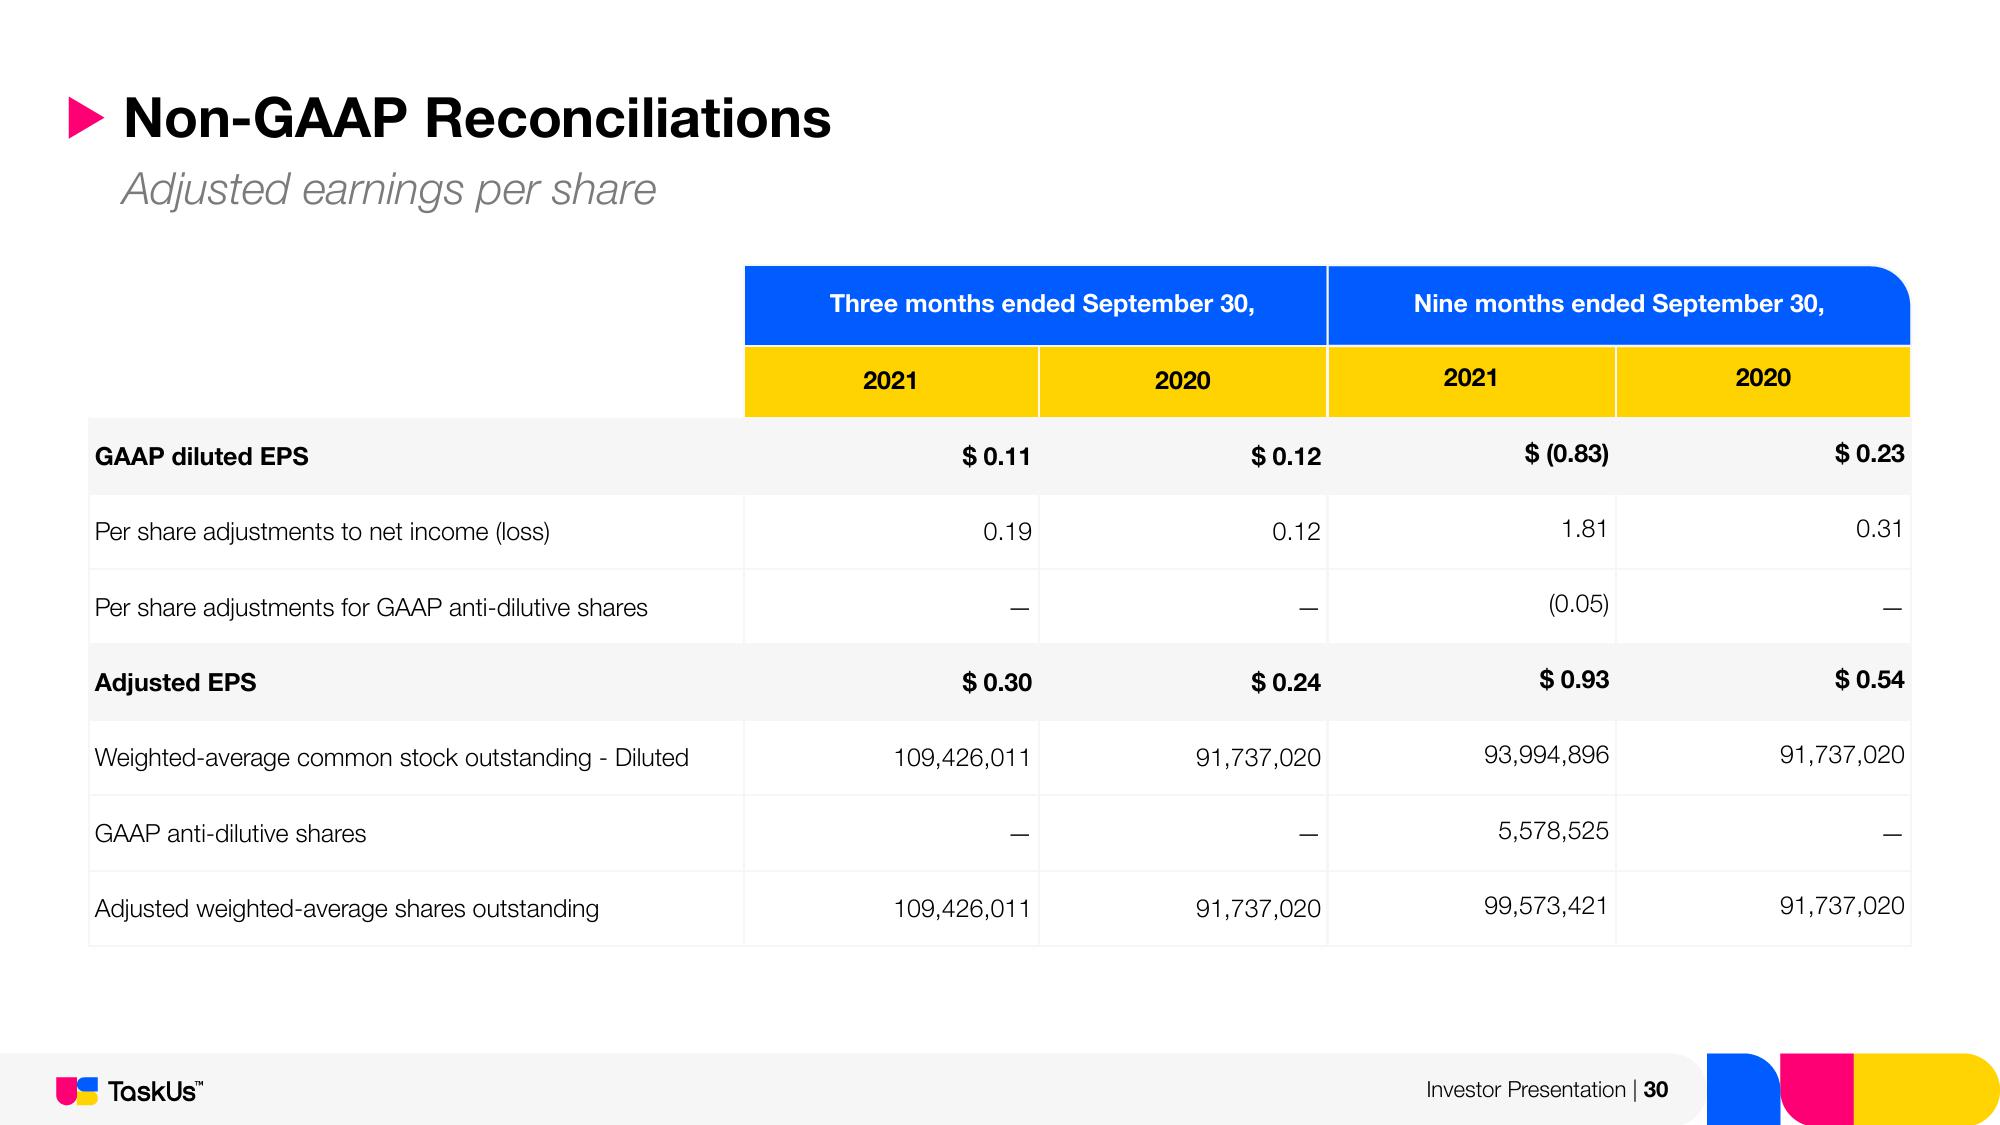Select 'Adjusted weighted-average shares outstanding' label
2000x1125 pixels.
346,909
